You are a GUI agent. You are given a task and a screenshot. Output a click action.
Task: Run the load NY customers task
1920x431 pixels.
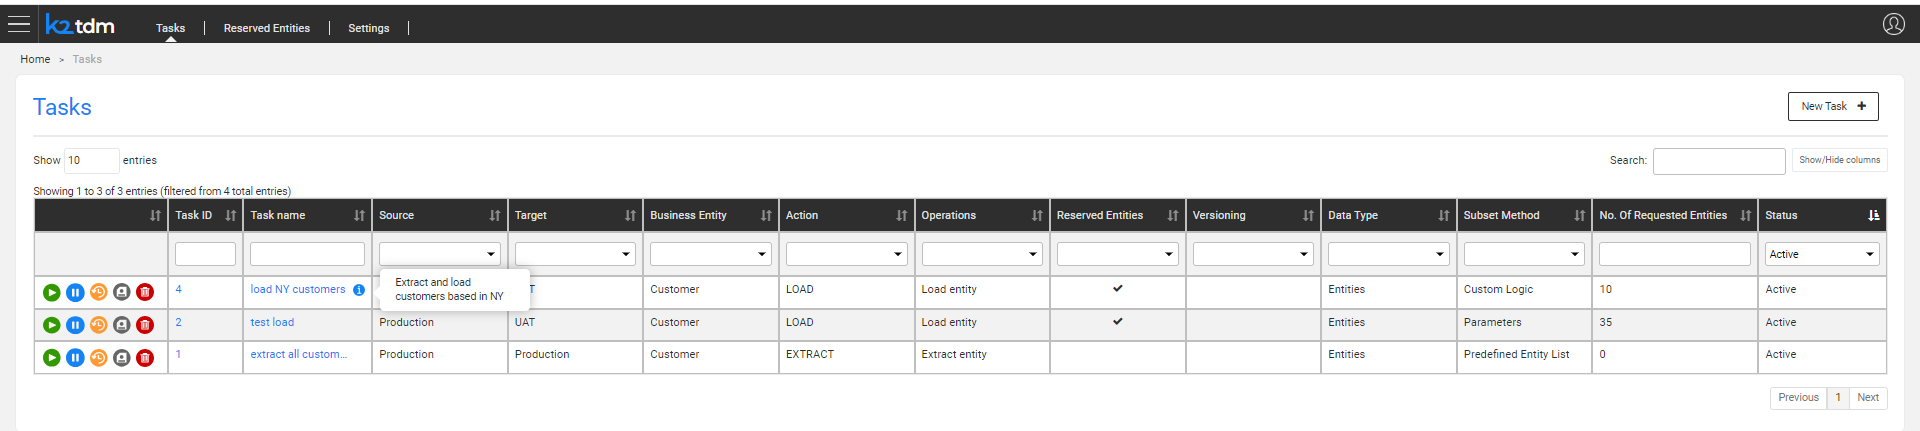click(x=52, y=292)
